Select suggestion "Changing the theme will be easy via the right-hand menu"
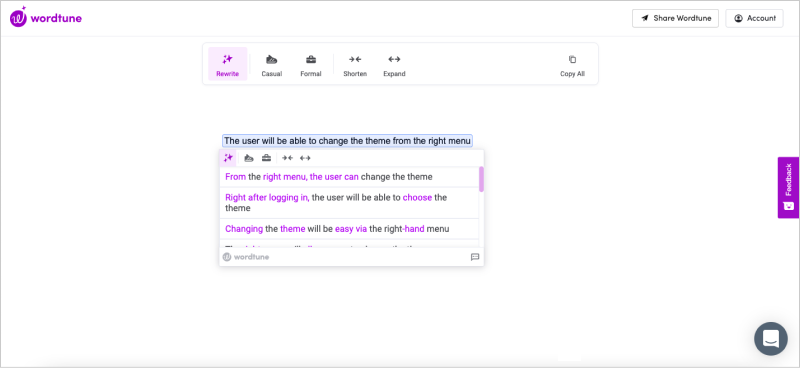800x368 pixels. tap(349, 229)
